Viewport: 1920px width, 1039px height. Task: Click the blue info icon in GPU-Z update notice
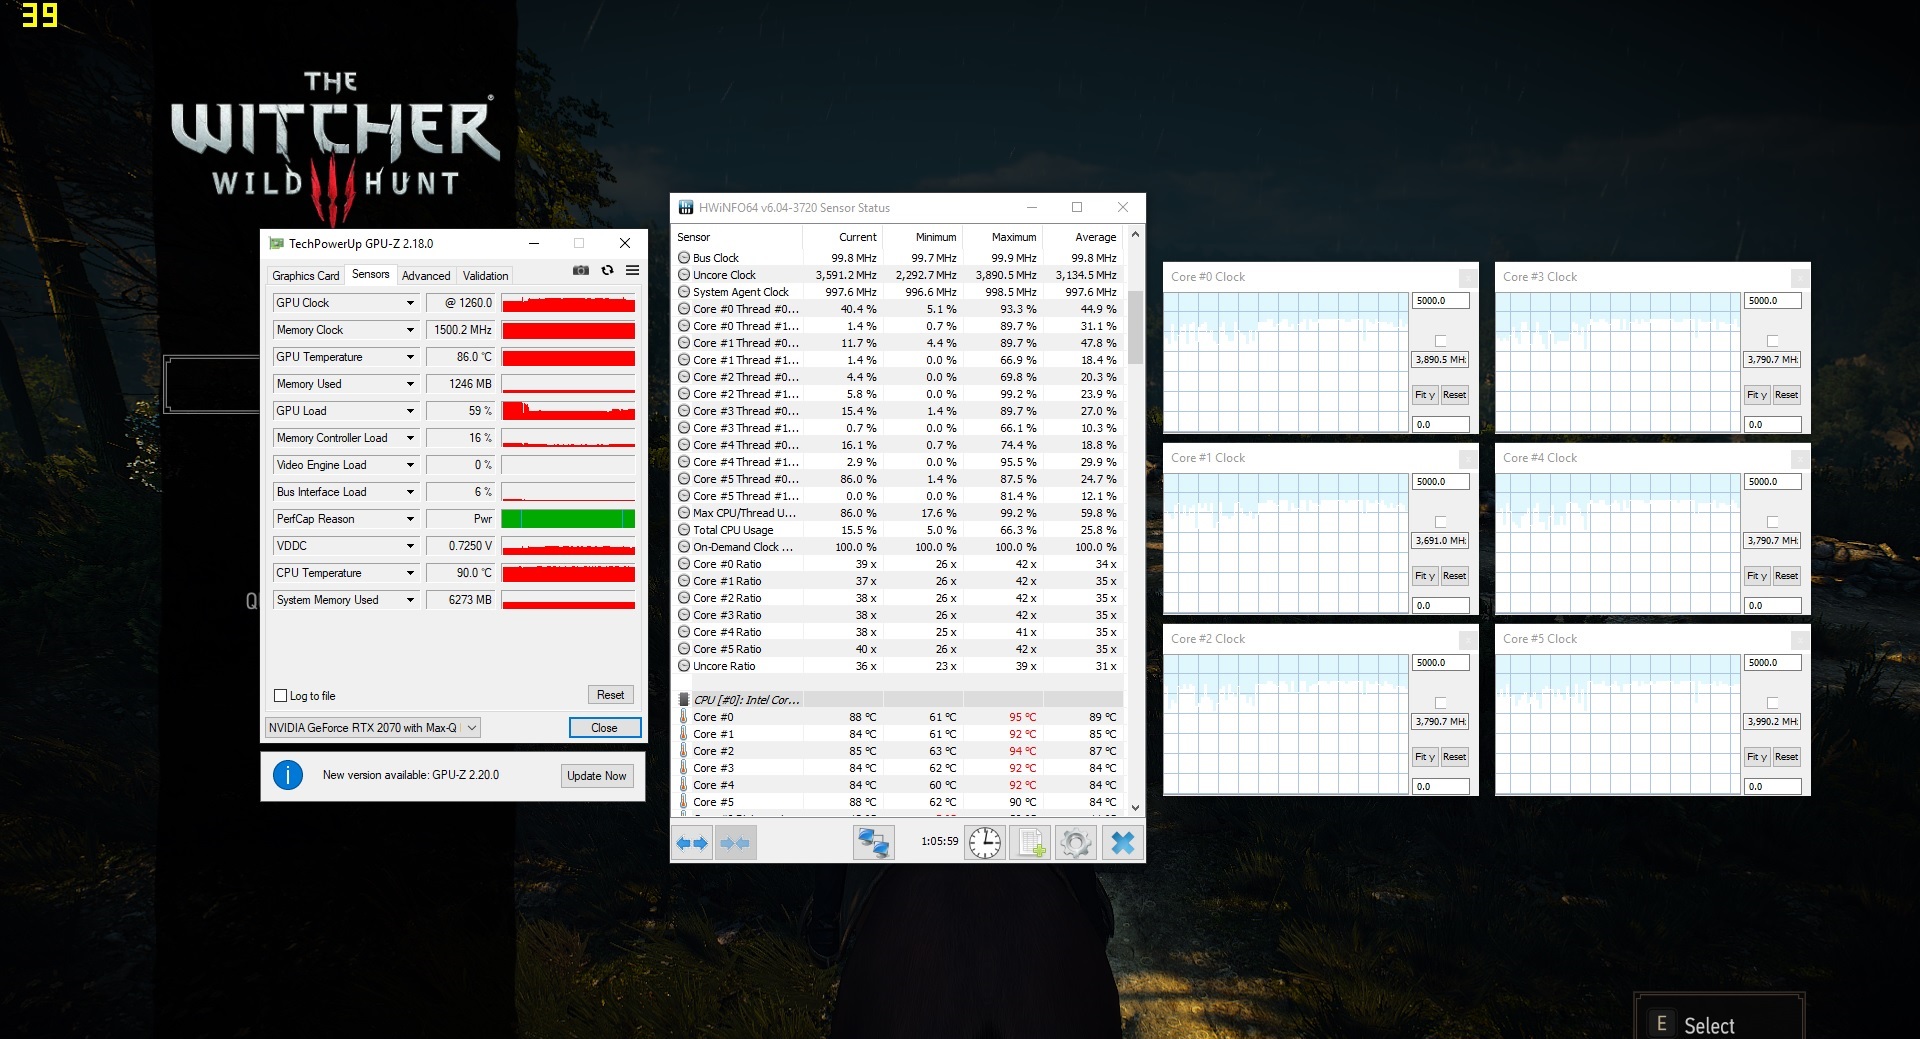click(x=288, y=775)
